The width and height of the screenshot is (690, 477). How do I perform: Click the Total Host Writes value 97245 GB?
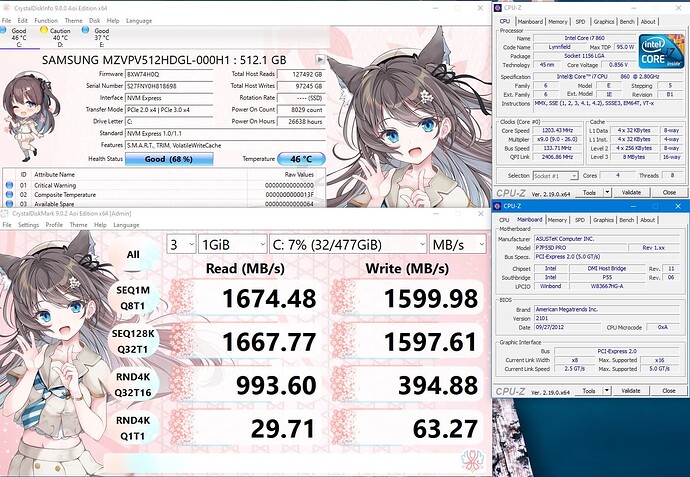click(301, 86)
